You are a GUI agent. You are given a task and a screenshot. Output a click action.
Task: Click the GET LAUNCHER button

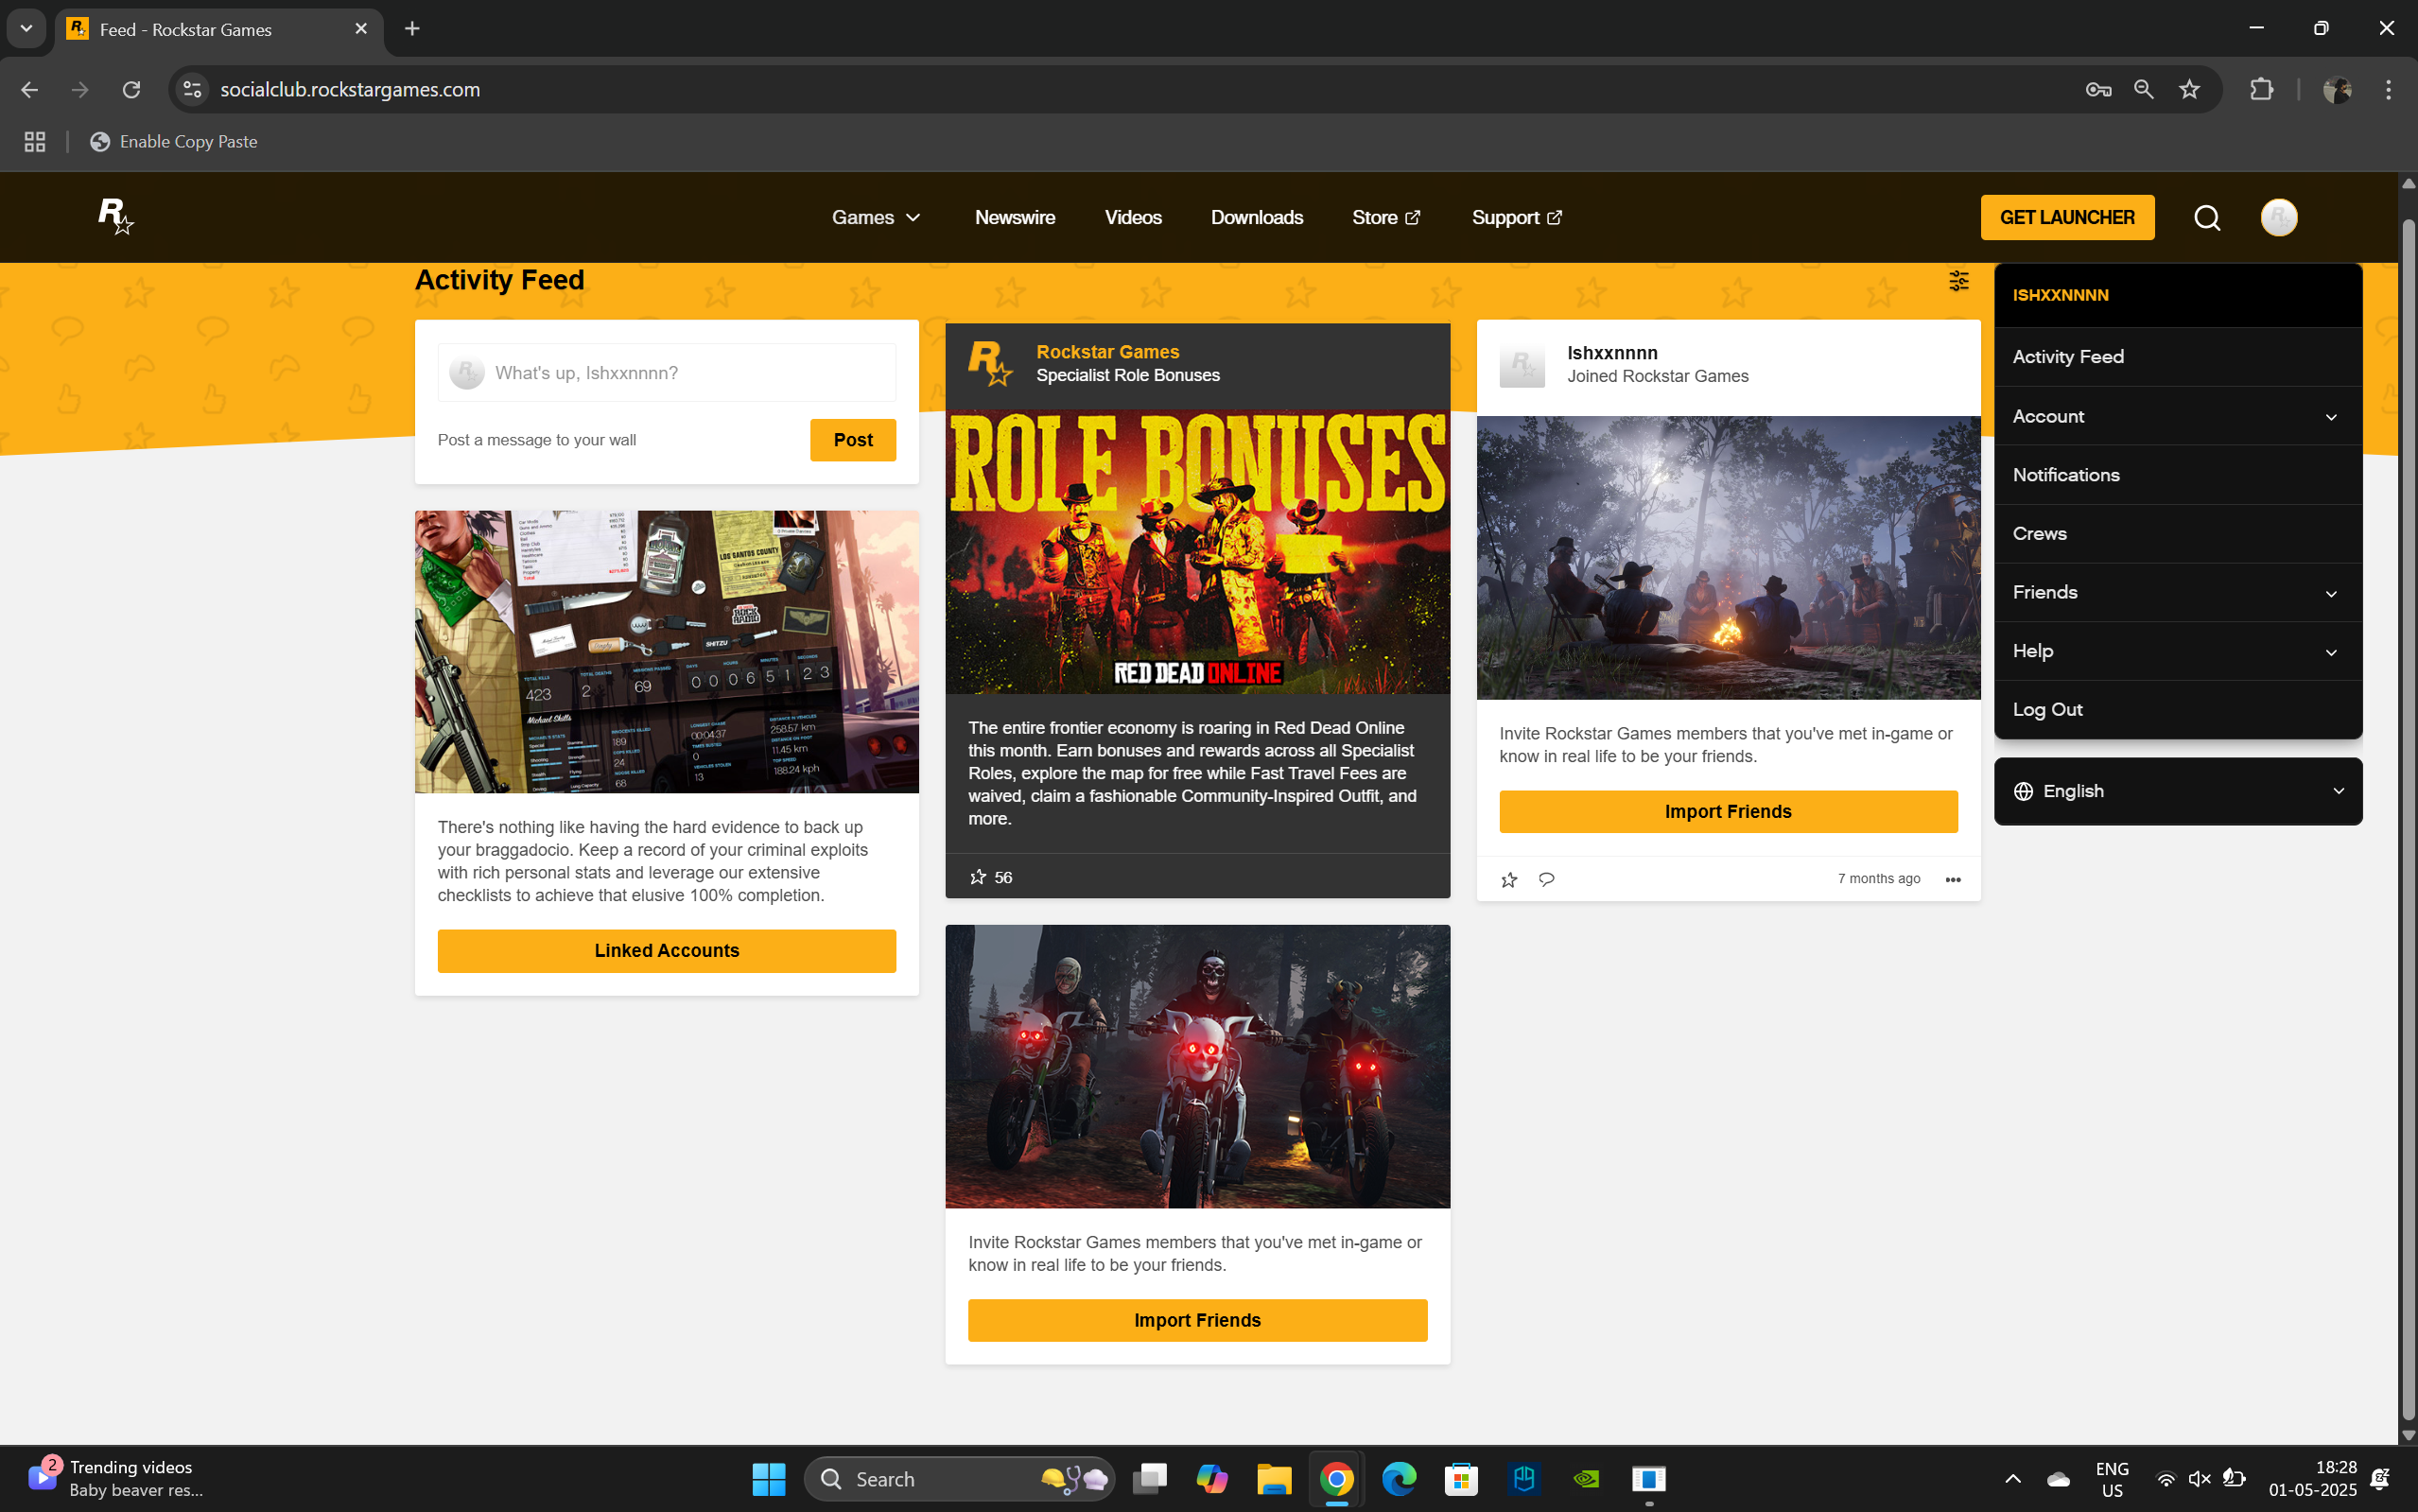tap(2066, 217)
